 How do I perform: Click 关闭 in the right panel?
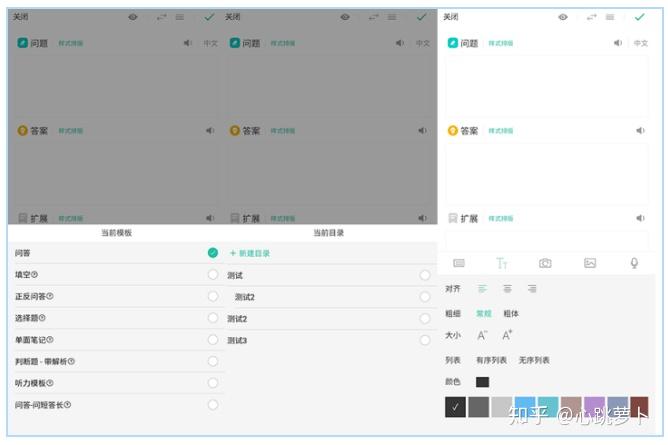coord(450,17)
